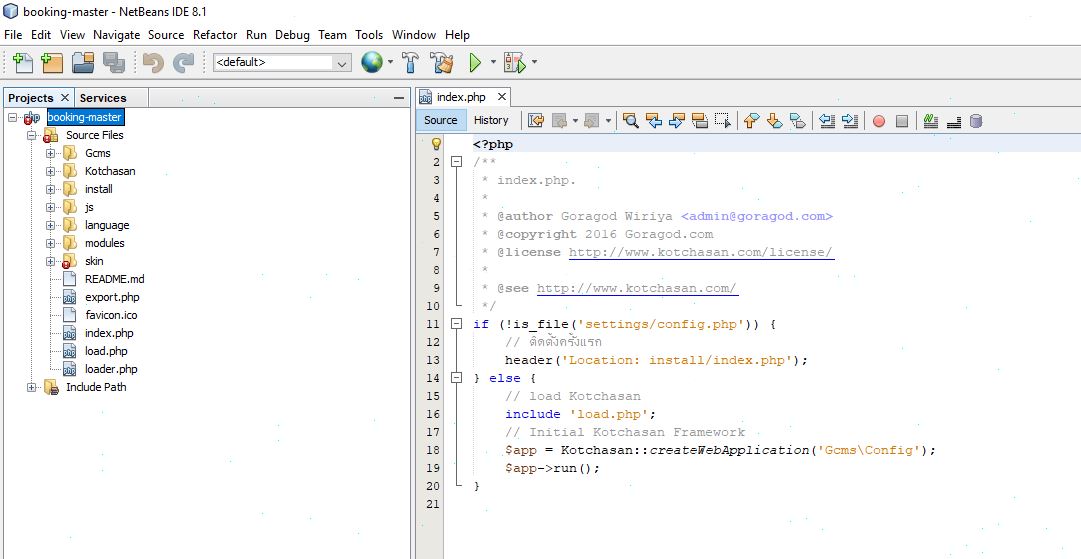
Task: Click the Previous Bookmark icon
Action: point(751,121)
